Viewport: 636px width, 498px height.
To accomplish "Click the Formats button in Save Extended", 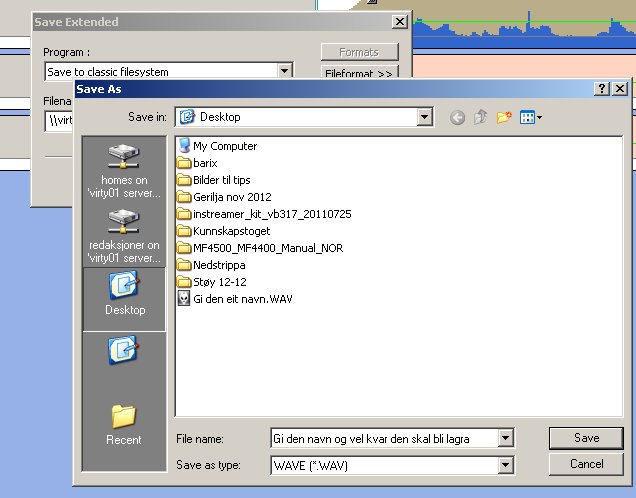I will 359,52.
